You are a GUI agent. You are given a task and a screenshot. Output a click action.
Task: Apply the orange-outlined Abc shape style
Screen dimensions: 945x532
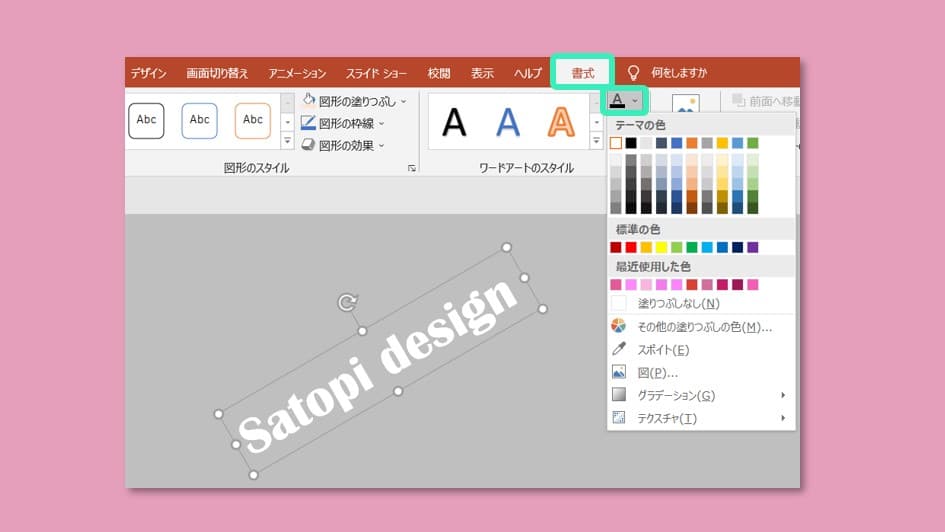pos(253,120)
